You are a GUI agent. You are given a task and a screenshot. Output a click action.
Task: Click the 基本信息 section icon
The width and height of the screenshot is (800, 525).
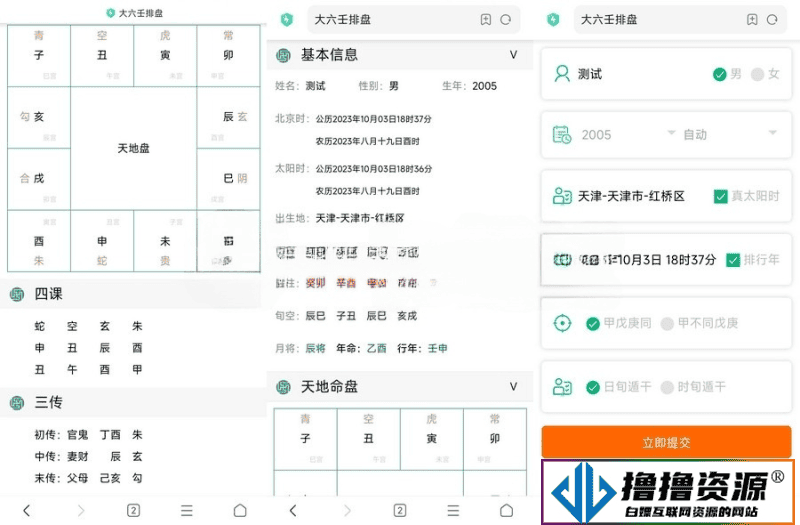pyautogui.click(x=283, y=55)
